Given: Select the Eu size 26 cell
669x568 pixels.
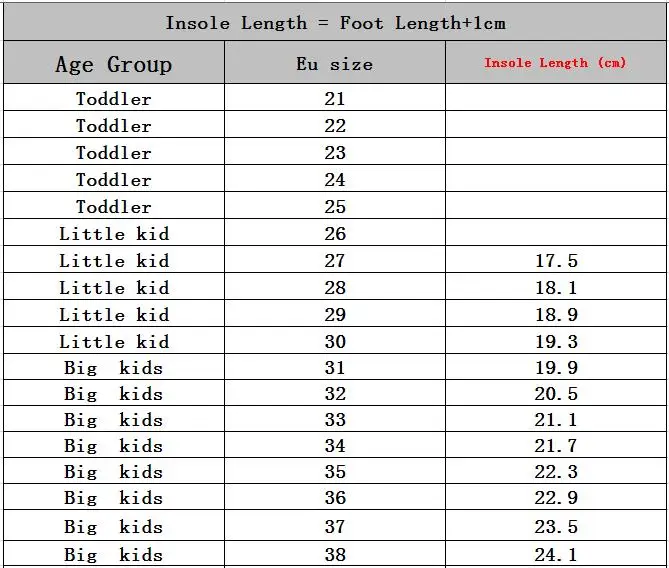Looking at the screenshot, I should point(335,234).
